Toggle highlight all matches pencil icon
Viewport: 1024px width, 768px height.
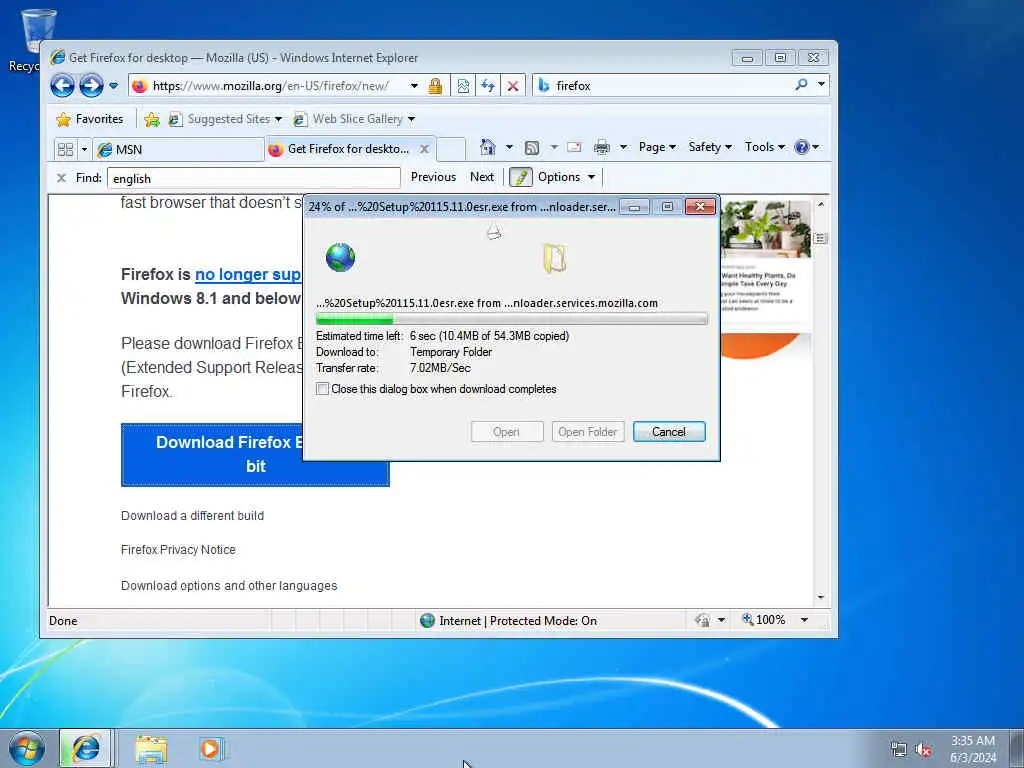[520, 177]
